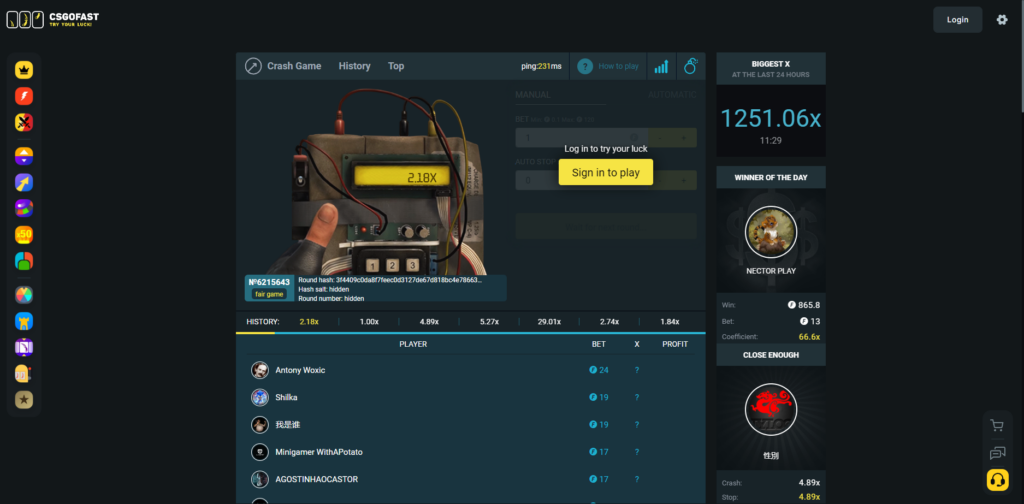Image resolution: width=1024 pixels, height=504 pixels.
Task: Open the crown icon game in sidebar
Action: click(24, 70)
